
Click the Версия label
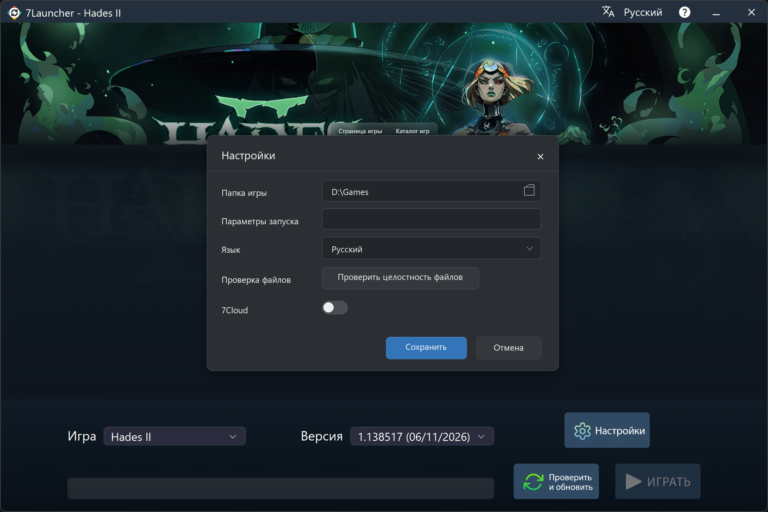(x=321, y=436)
